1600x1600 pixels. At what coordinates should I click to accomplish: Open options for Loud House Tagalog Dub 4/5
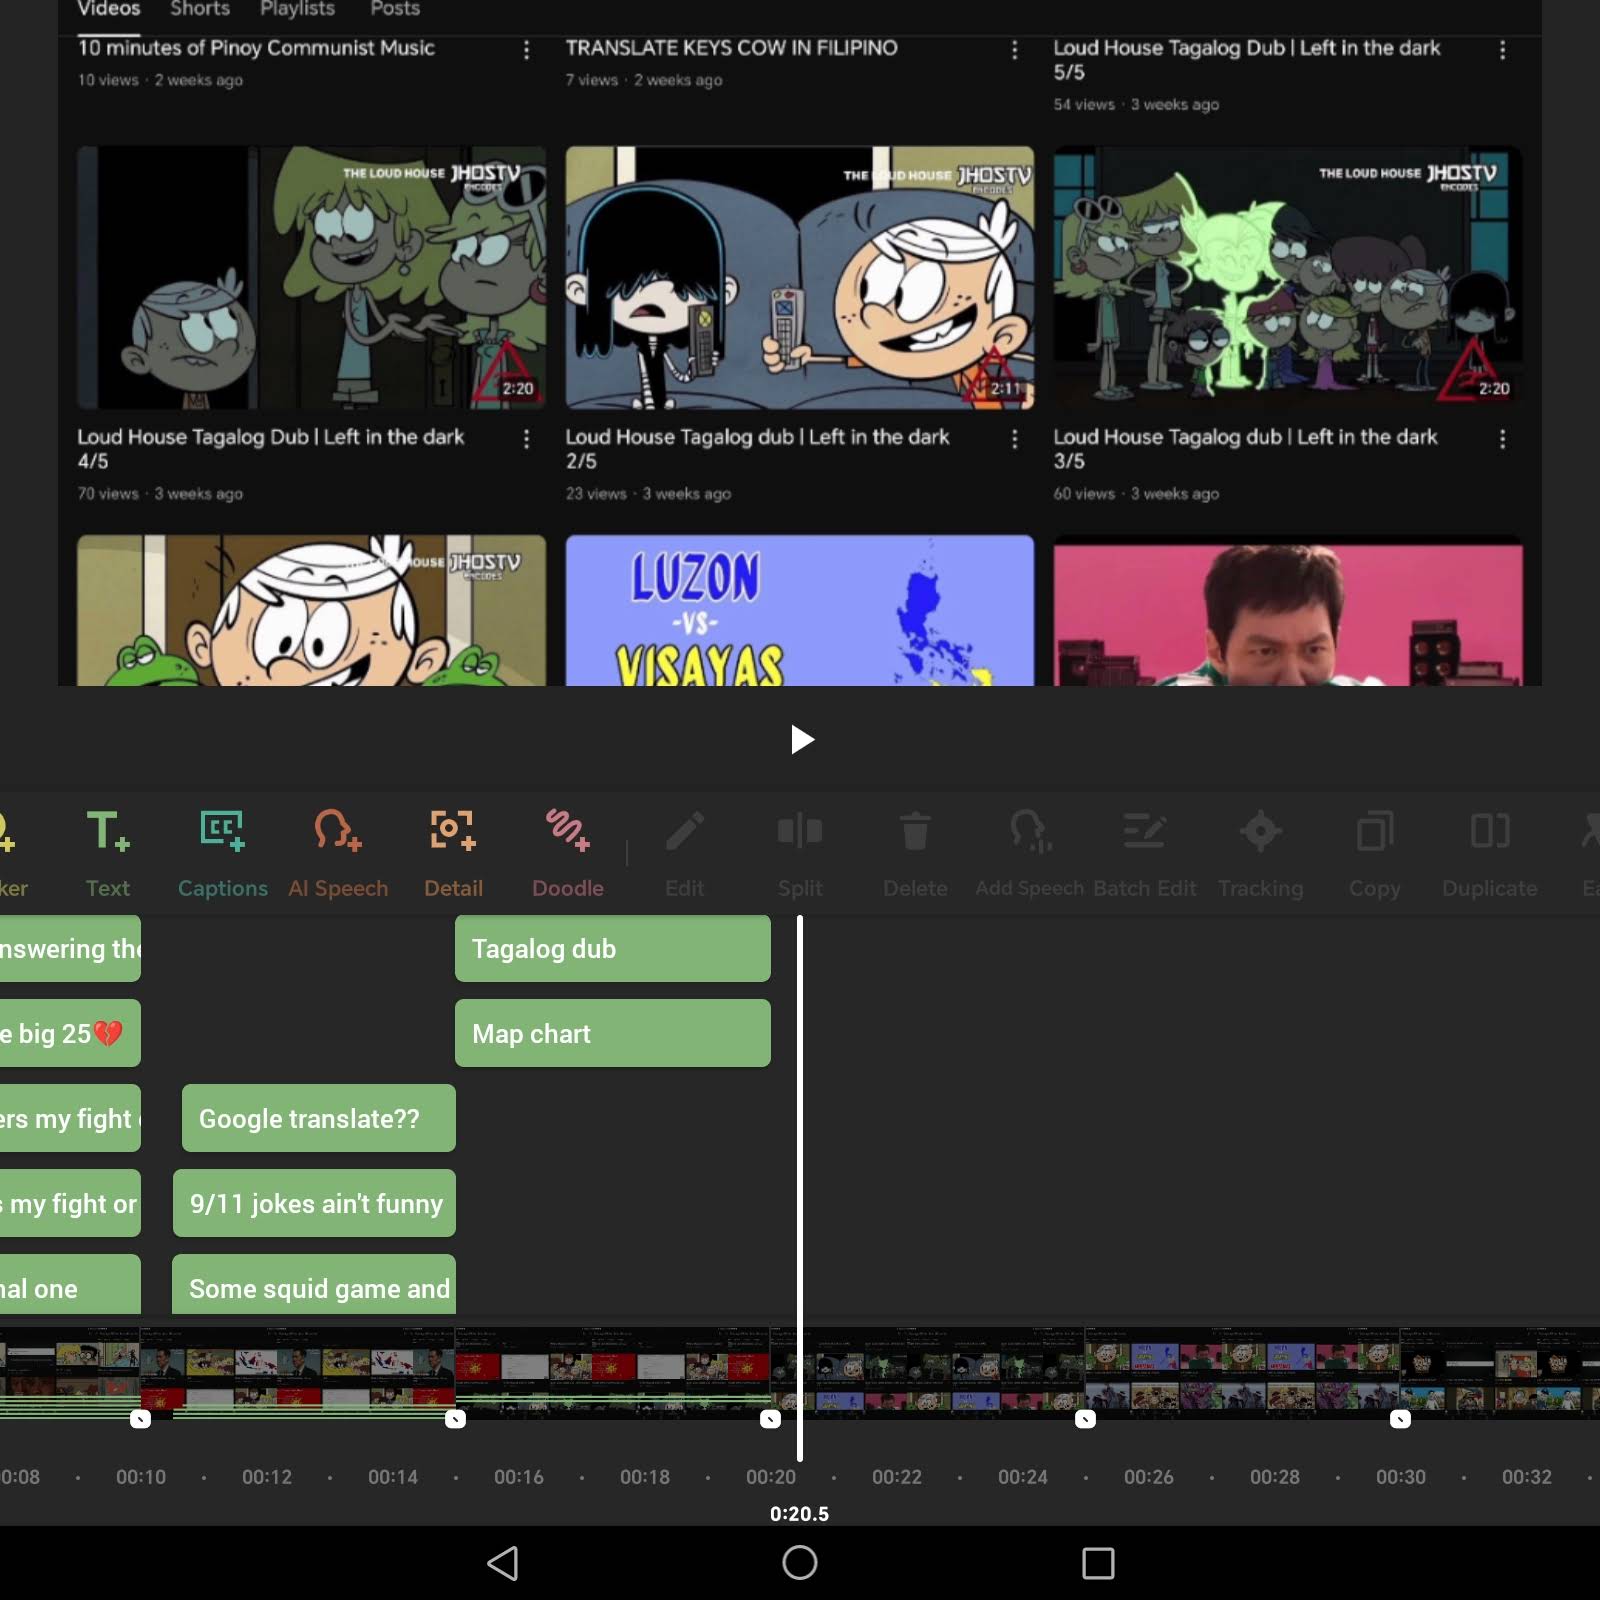pyautogui.click(x=527, y=439)
